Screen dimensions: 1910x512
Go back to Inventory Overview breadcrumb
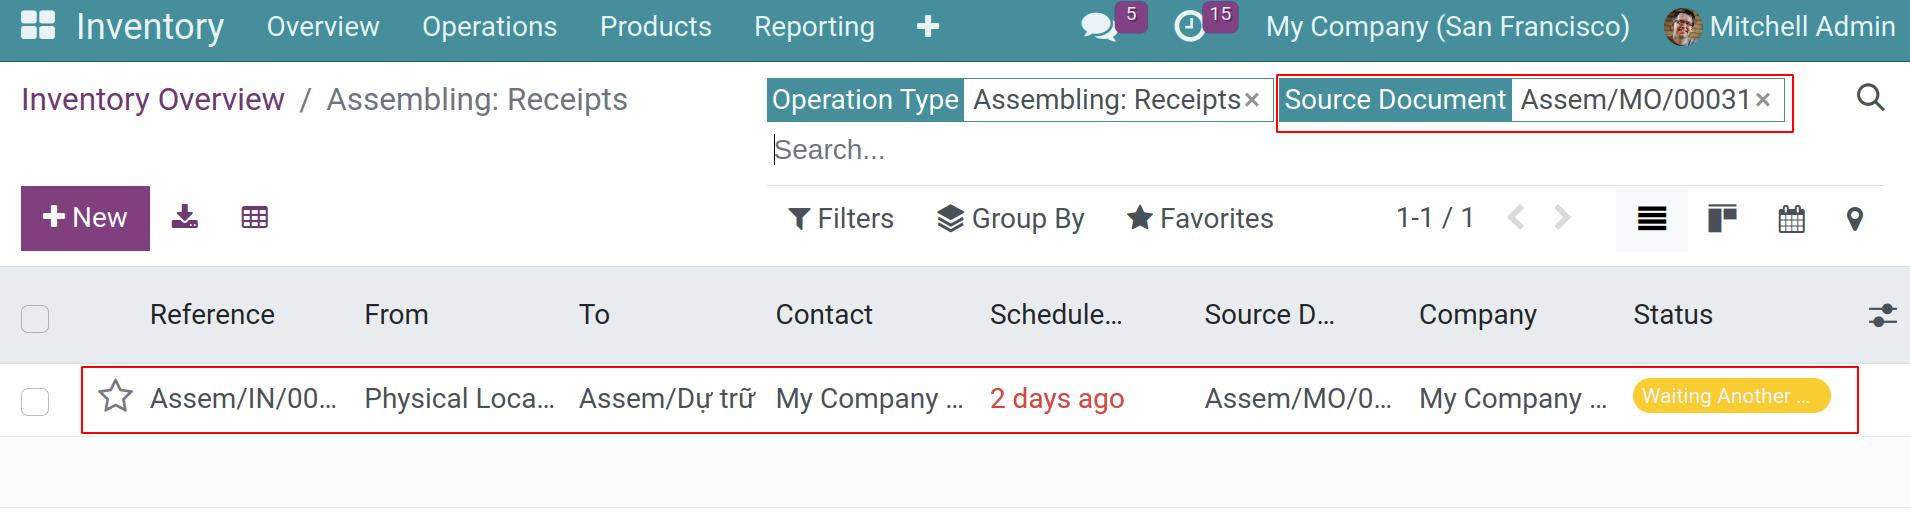[153, 99]
